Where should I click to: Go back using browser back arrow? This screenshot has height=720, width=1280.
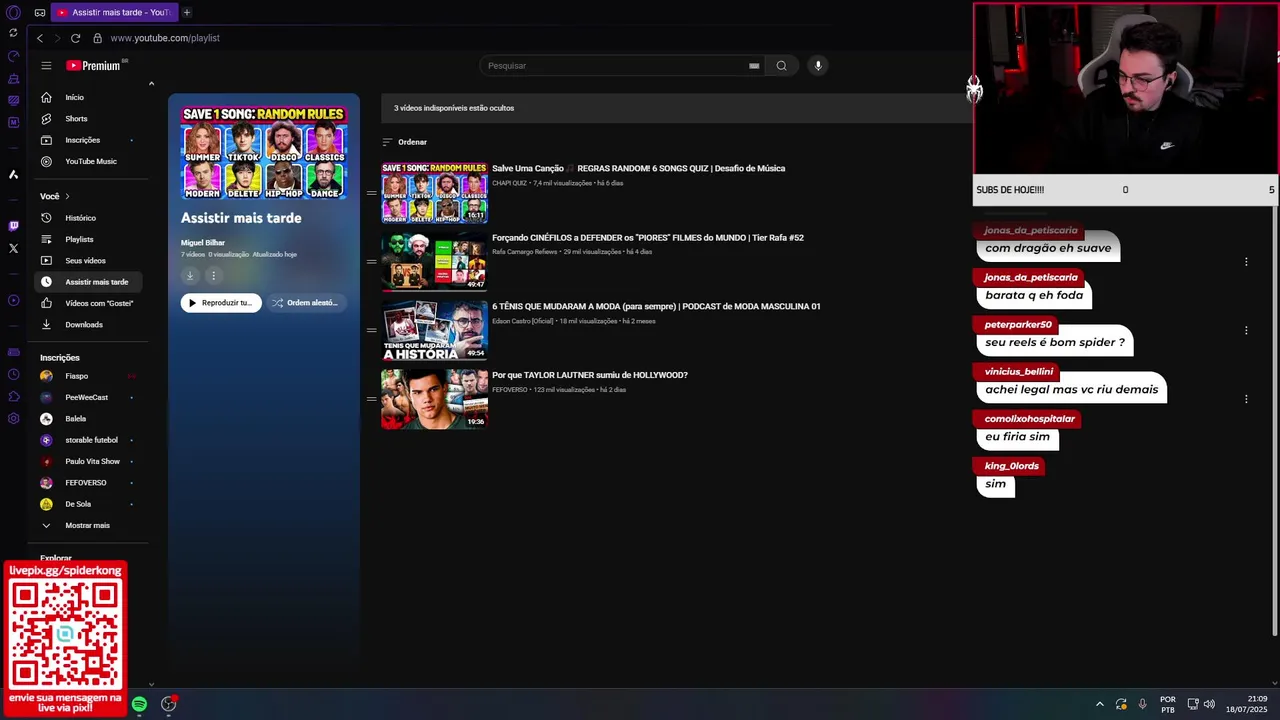pyautogui.click(x=40, y=38)
